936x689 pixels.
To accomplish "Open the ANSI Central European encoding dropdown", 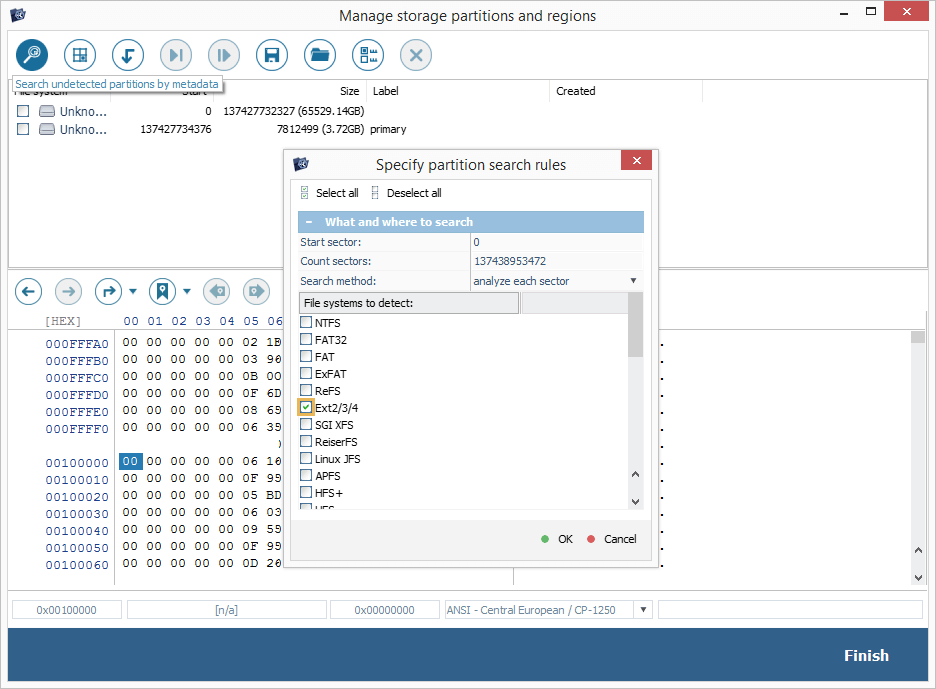I will tap(643, 609).
